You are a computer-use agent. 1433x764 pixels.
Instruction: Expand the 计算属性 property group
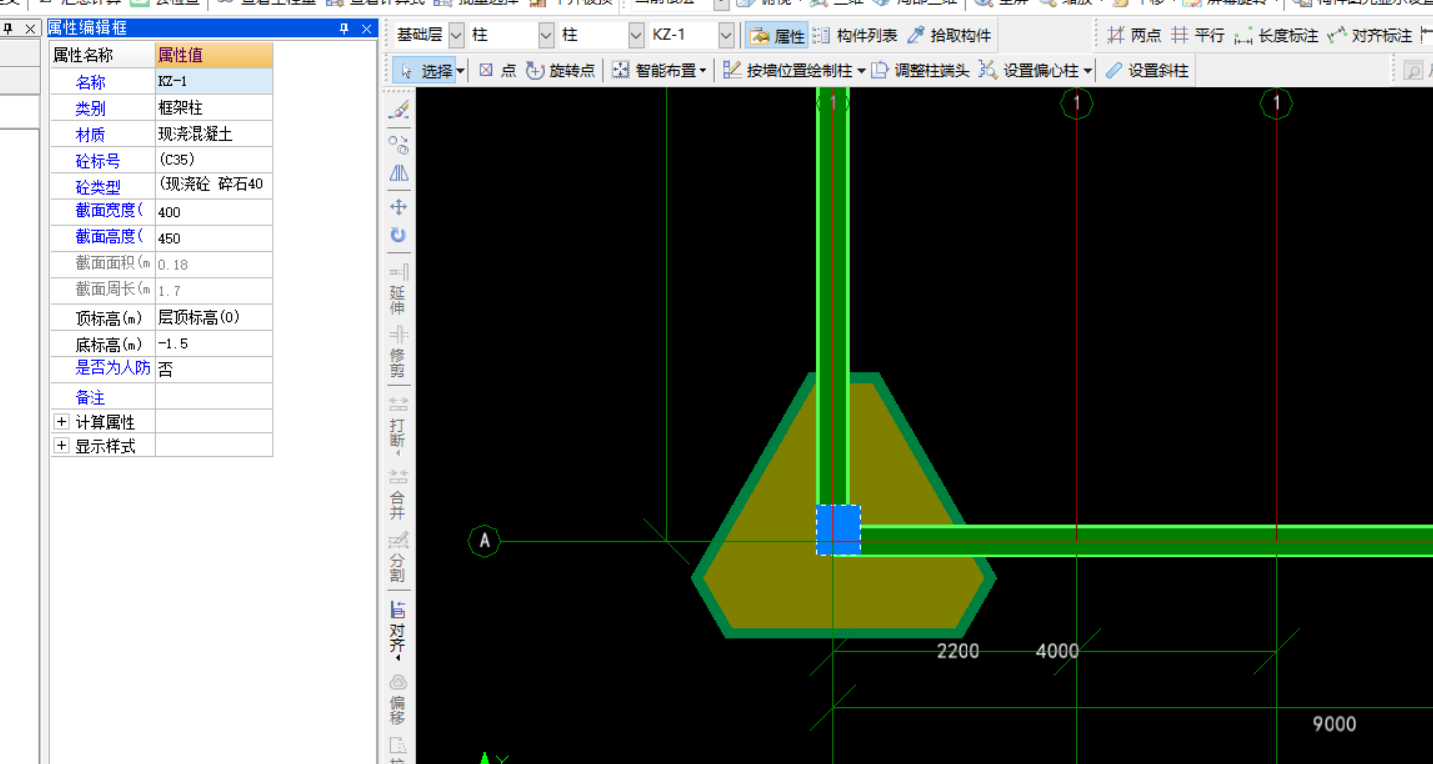(62, 422)
